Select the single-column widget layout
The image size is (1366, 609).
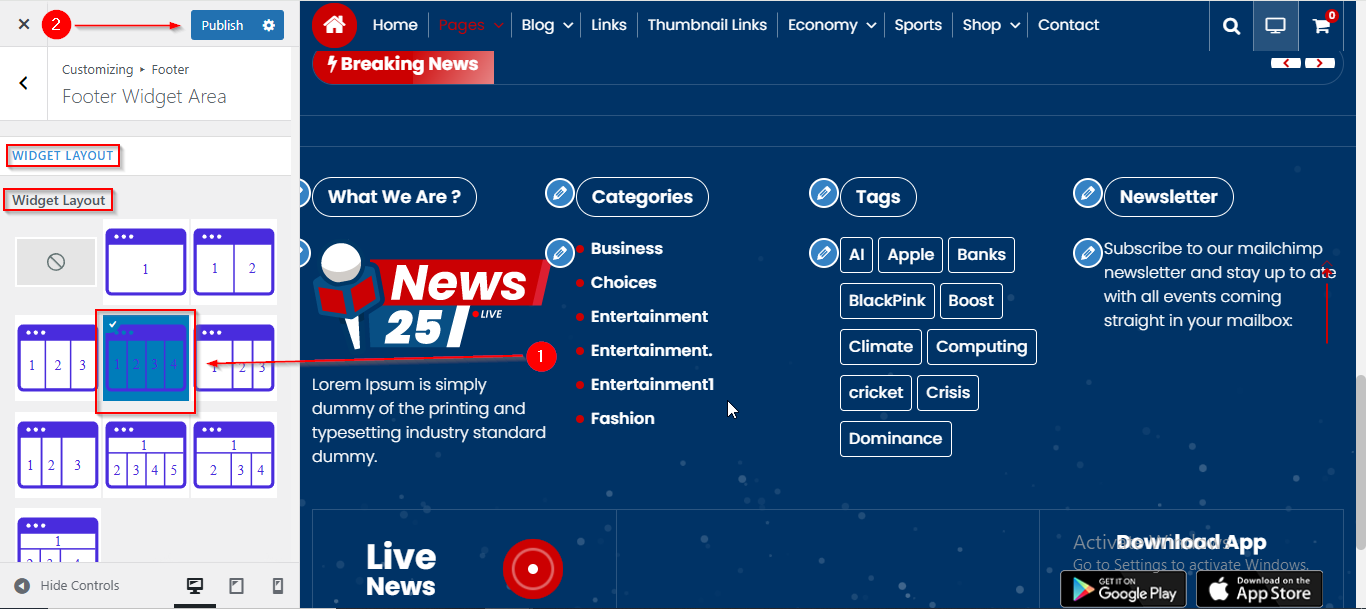pyautogui.click(x=146, y=262)
